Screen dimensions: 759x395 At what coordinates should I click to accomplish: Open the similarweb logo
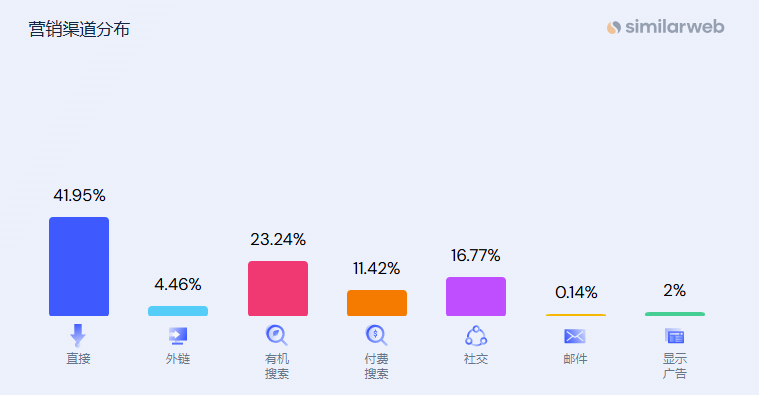pos(666,27)
